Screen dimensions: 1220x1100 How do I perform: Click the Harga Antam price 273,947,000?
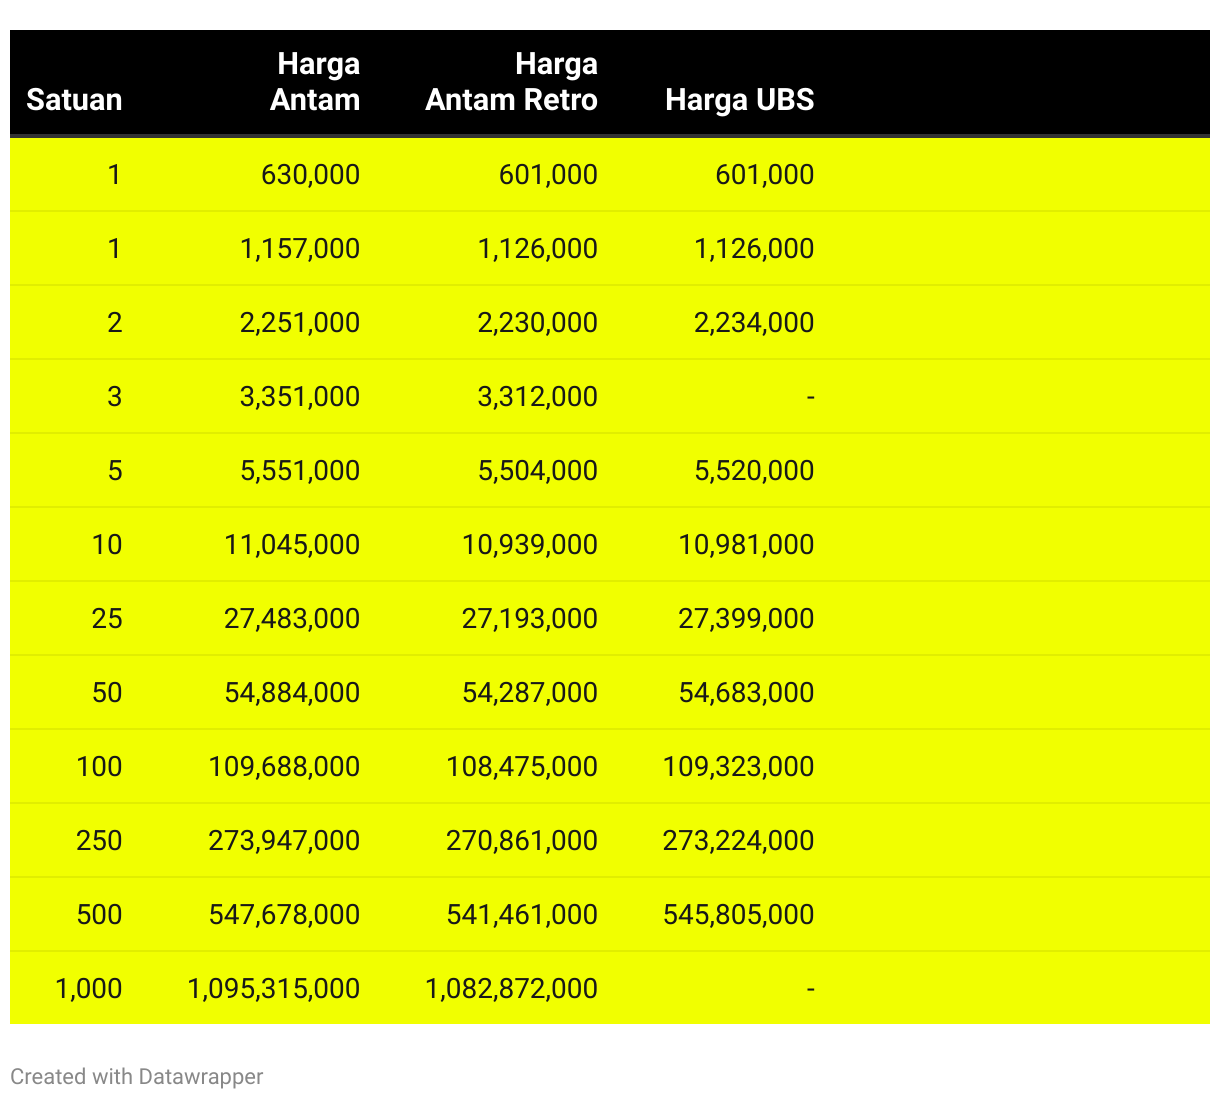[284, 841]
